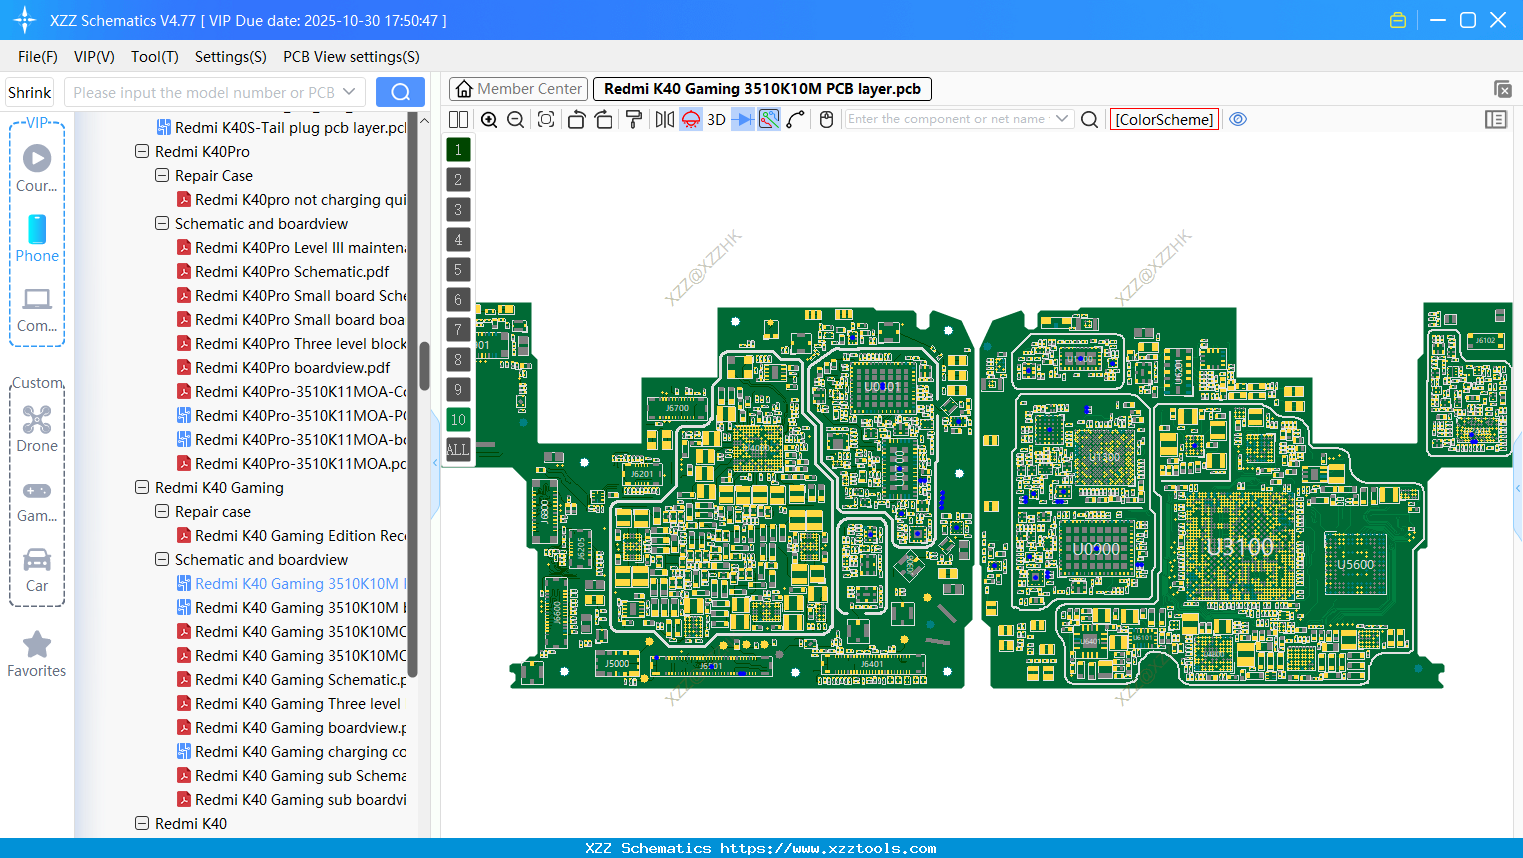Activate the Zoom In tool

click(x=489, y=118)
